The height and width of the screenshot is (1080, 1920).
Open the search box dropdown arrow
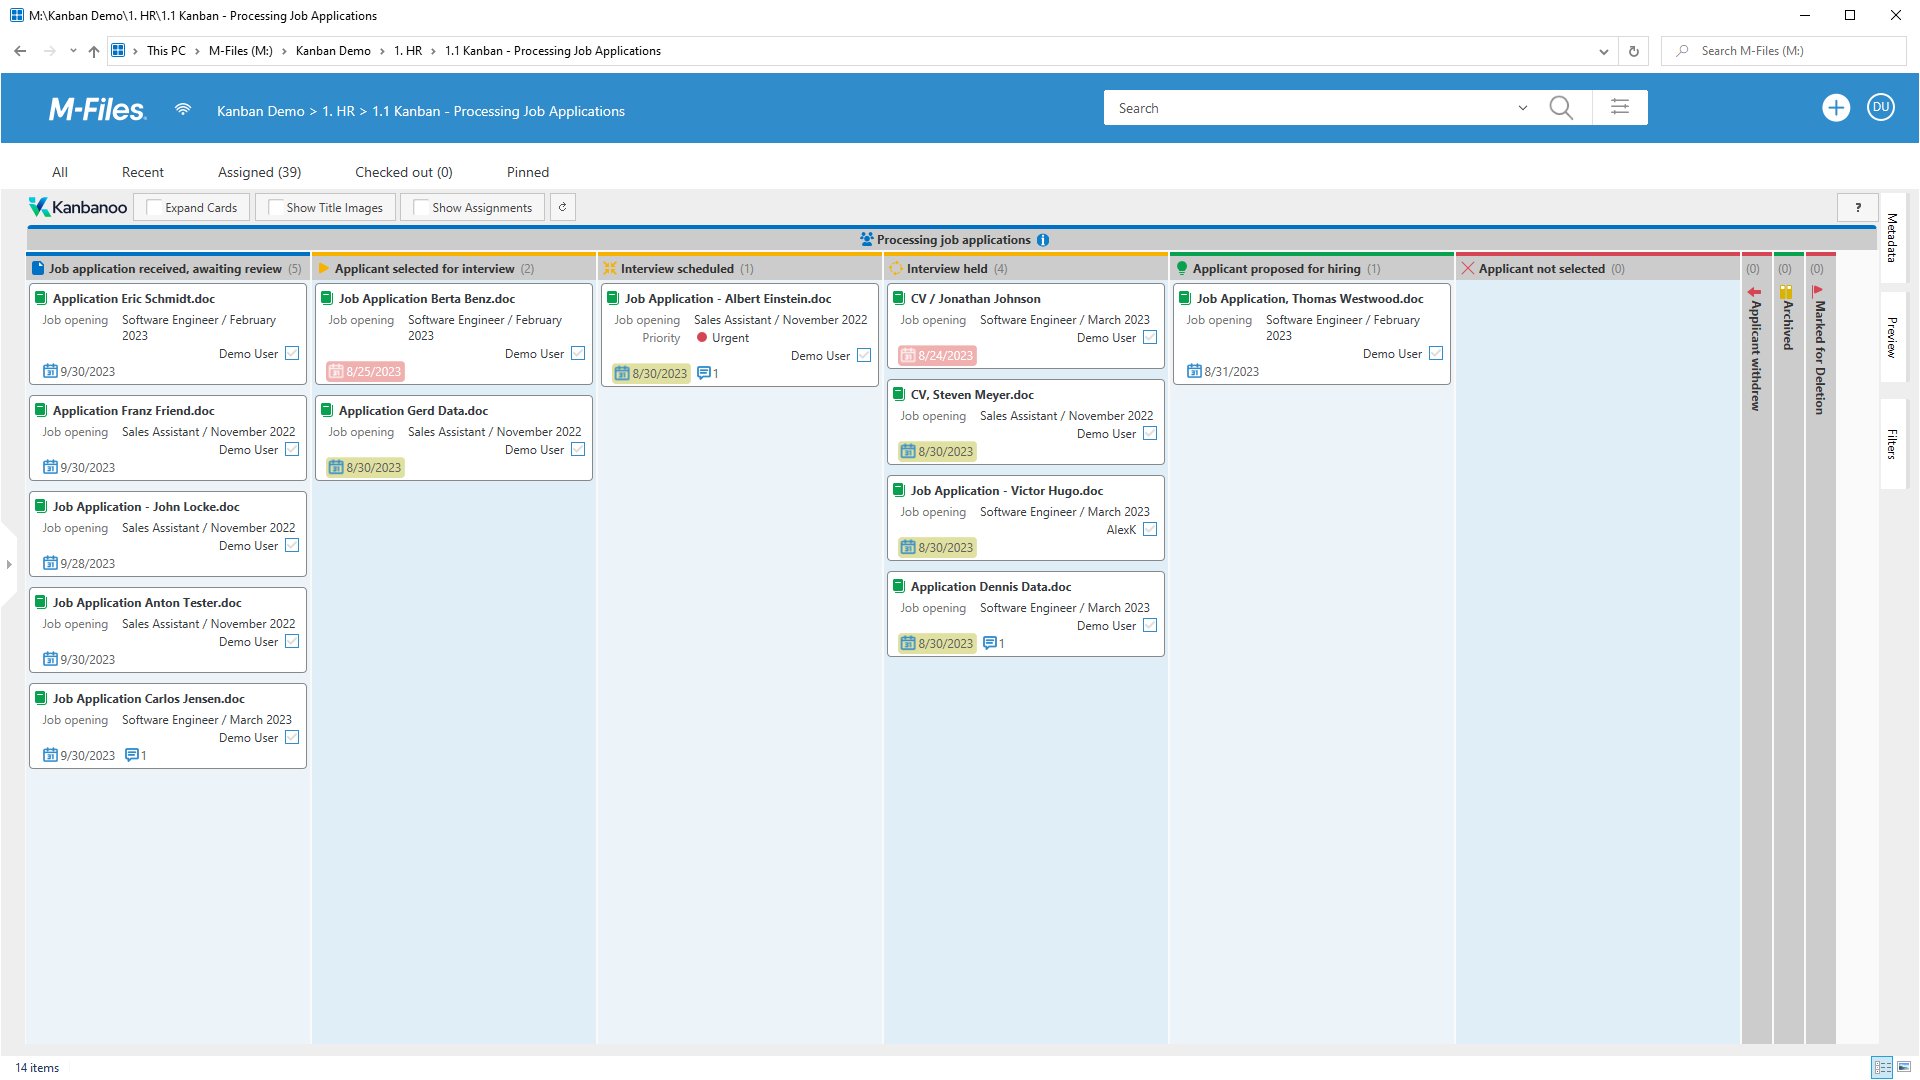[1522, 108]
